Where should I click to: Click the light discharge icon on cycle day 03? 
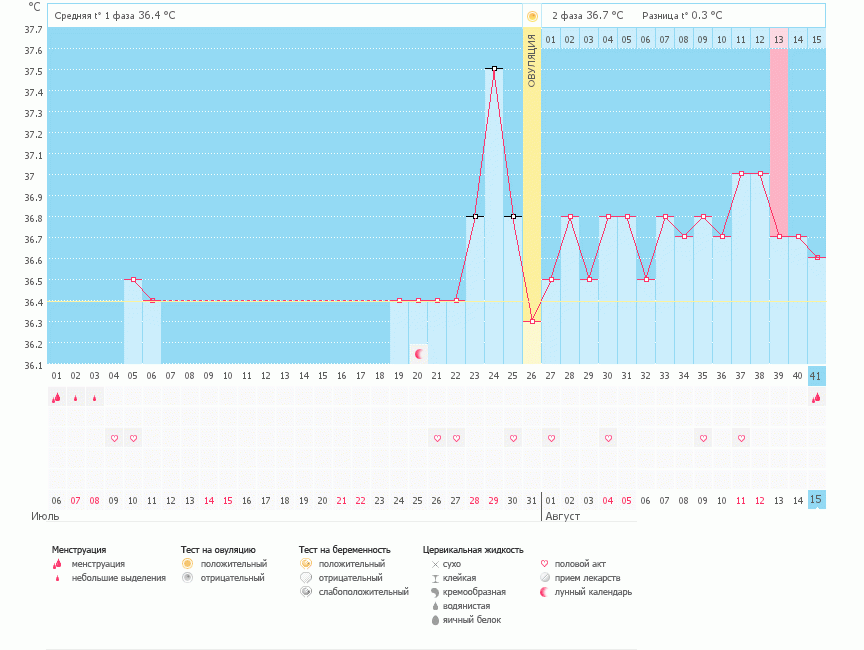pyautogui.click(x=95, y=398)
